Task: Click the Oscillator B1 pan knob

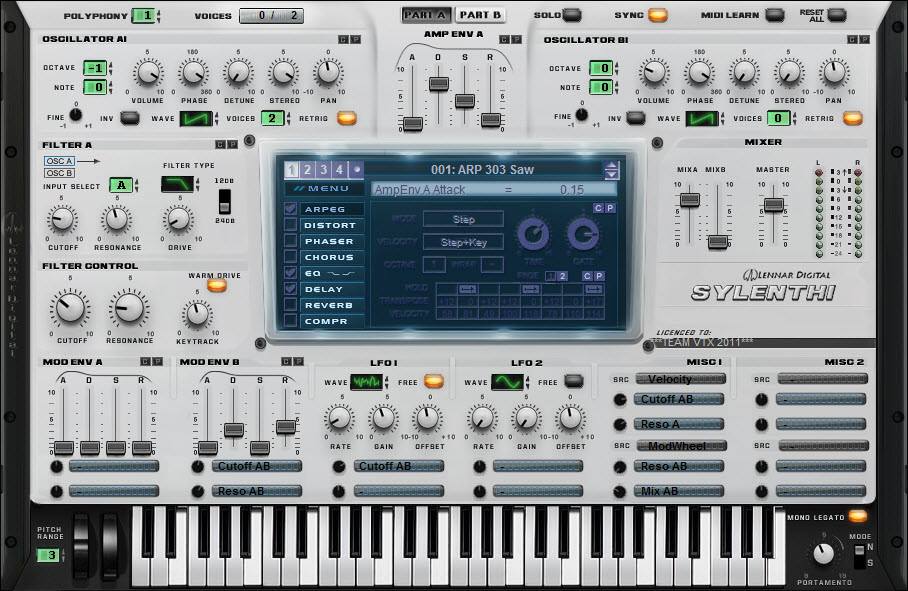Action: (x=834, y=73)
